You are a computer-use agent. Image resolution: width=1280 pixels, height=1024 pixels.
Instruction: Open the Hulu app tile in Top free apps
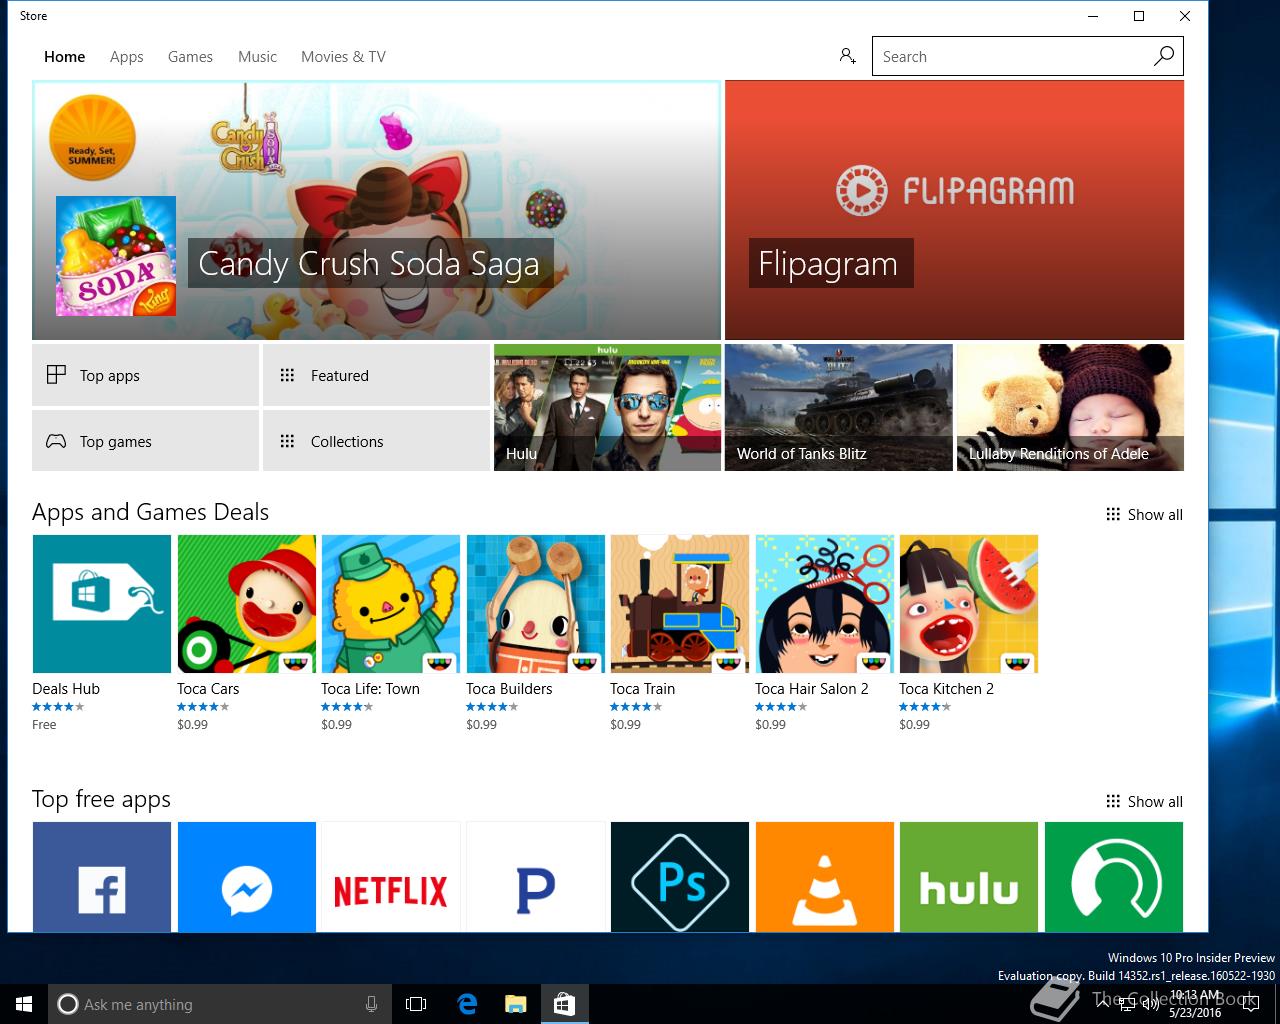click(x=969, y=877)
